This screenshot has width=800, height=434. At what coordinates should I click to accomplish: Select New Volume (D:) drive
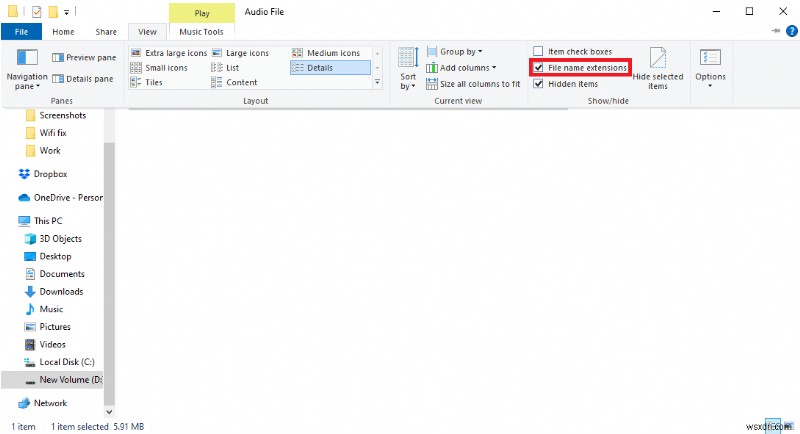click(52, 380)
